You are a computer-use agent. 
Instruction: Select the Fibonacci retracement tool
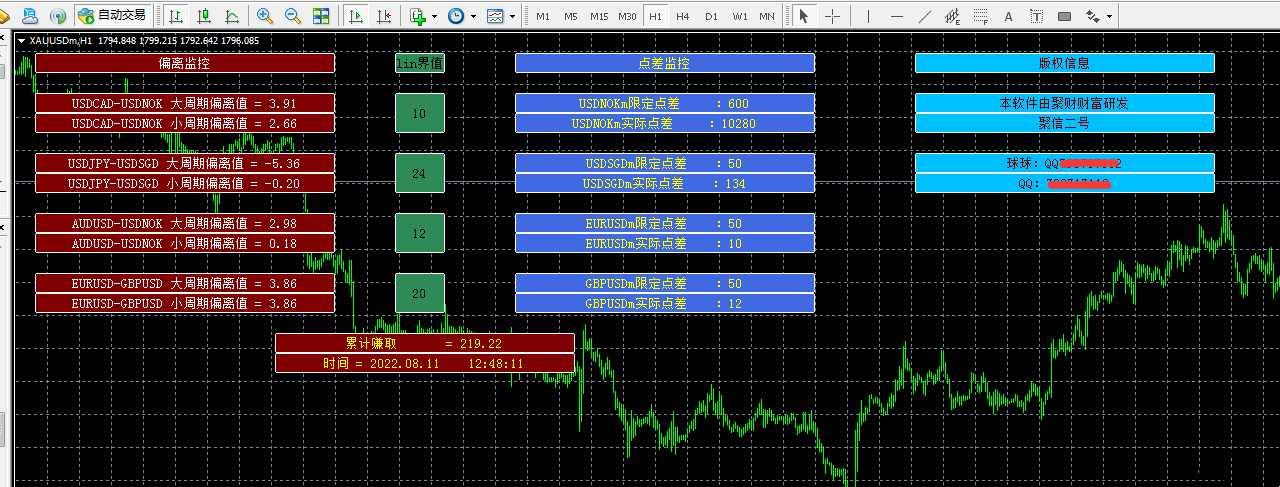[x=980, y=16]
